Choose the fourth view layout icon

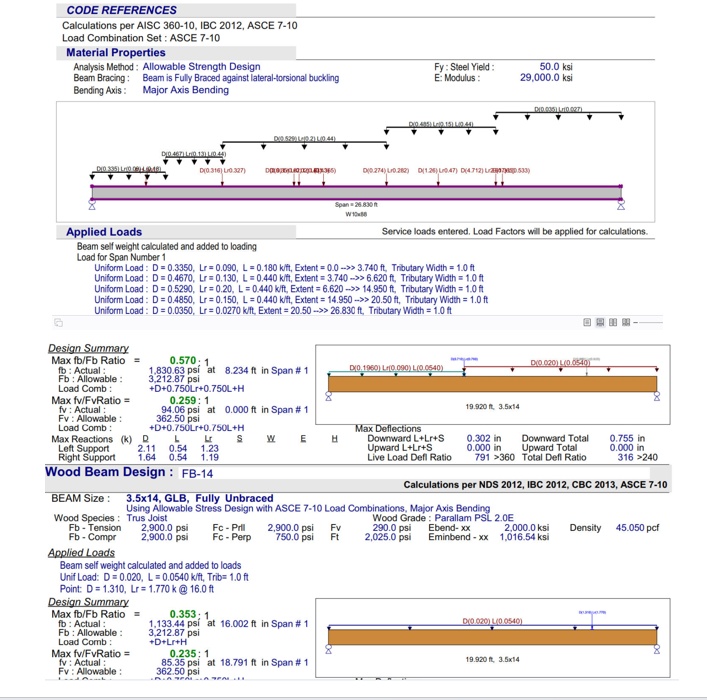(x=626, y=322)
